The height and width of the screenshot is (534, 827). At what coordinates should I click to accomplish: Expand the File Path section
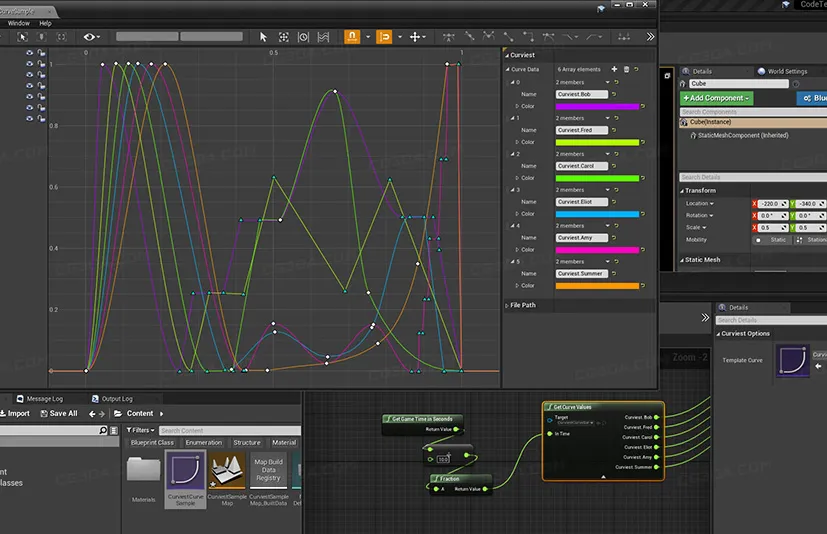pos(507,306)
